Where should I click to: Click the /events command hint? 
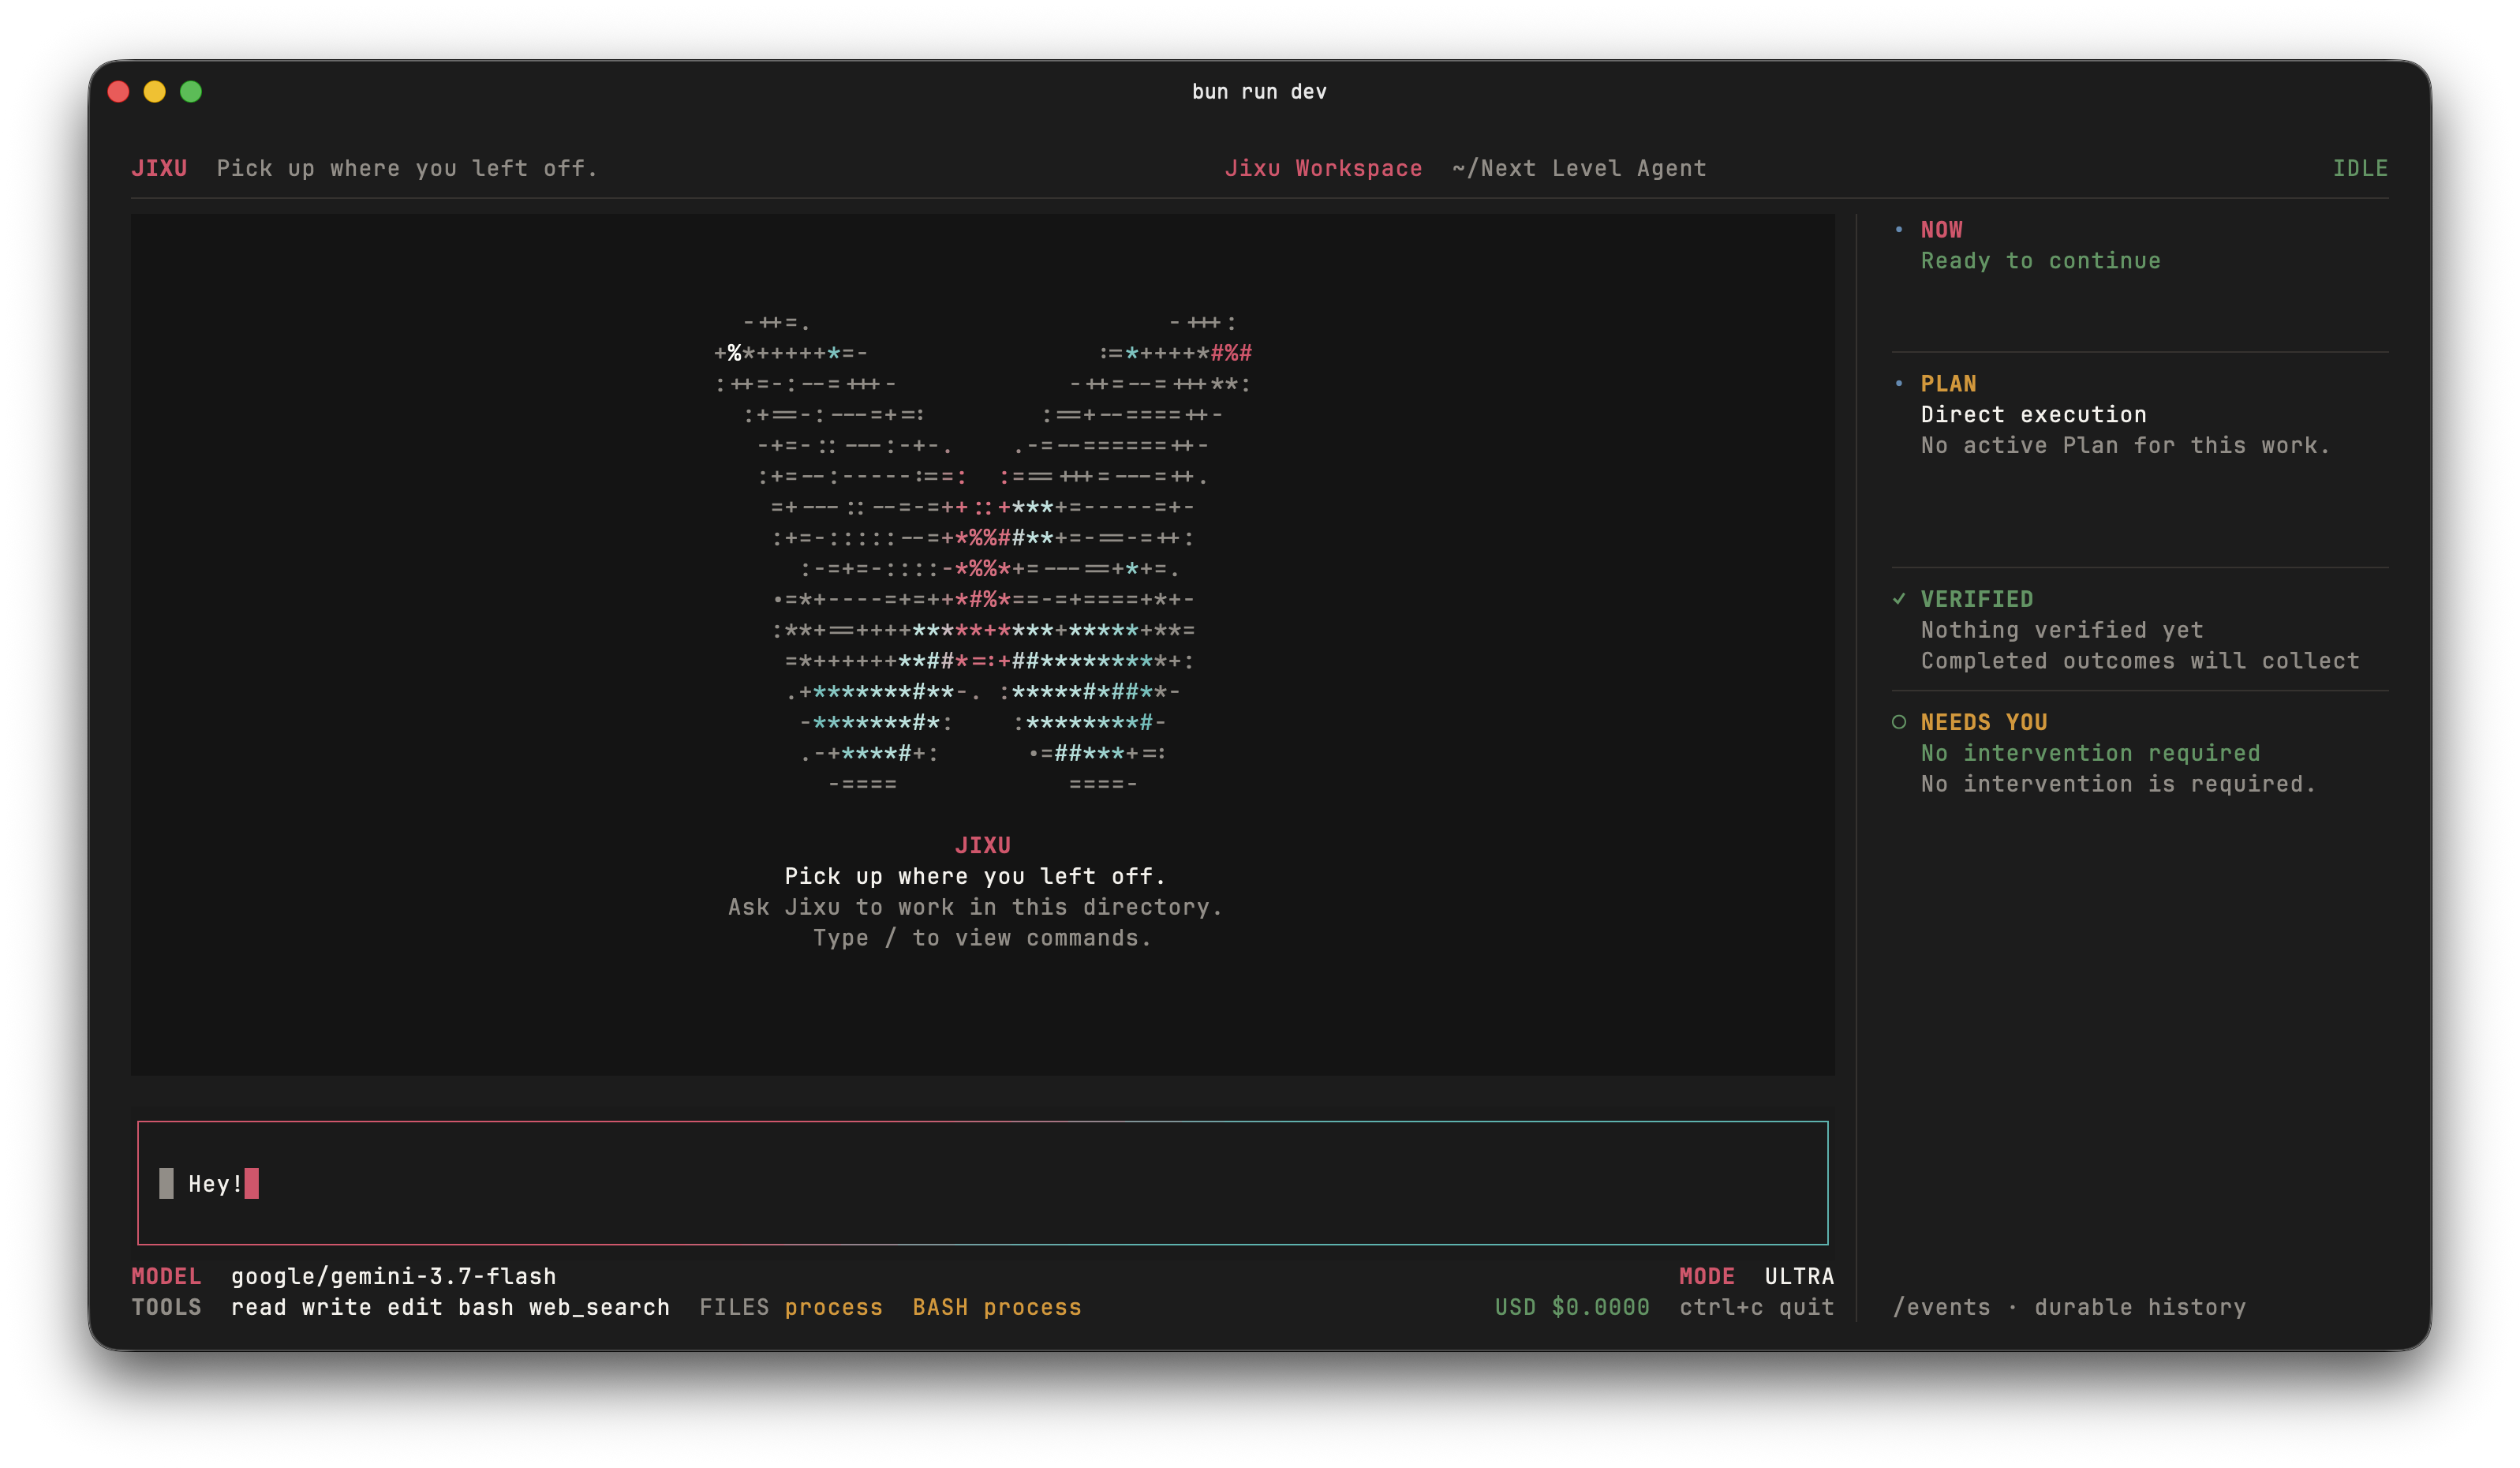1941,1307
